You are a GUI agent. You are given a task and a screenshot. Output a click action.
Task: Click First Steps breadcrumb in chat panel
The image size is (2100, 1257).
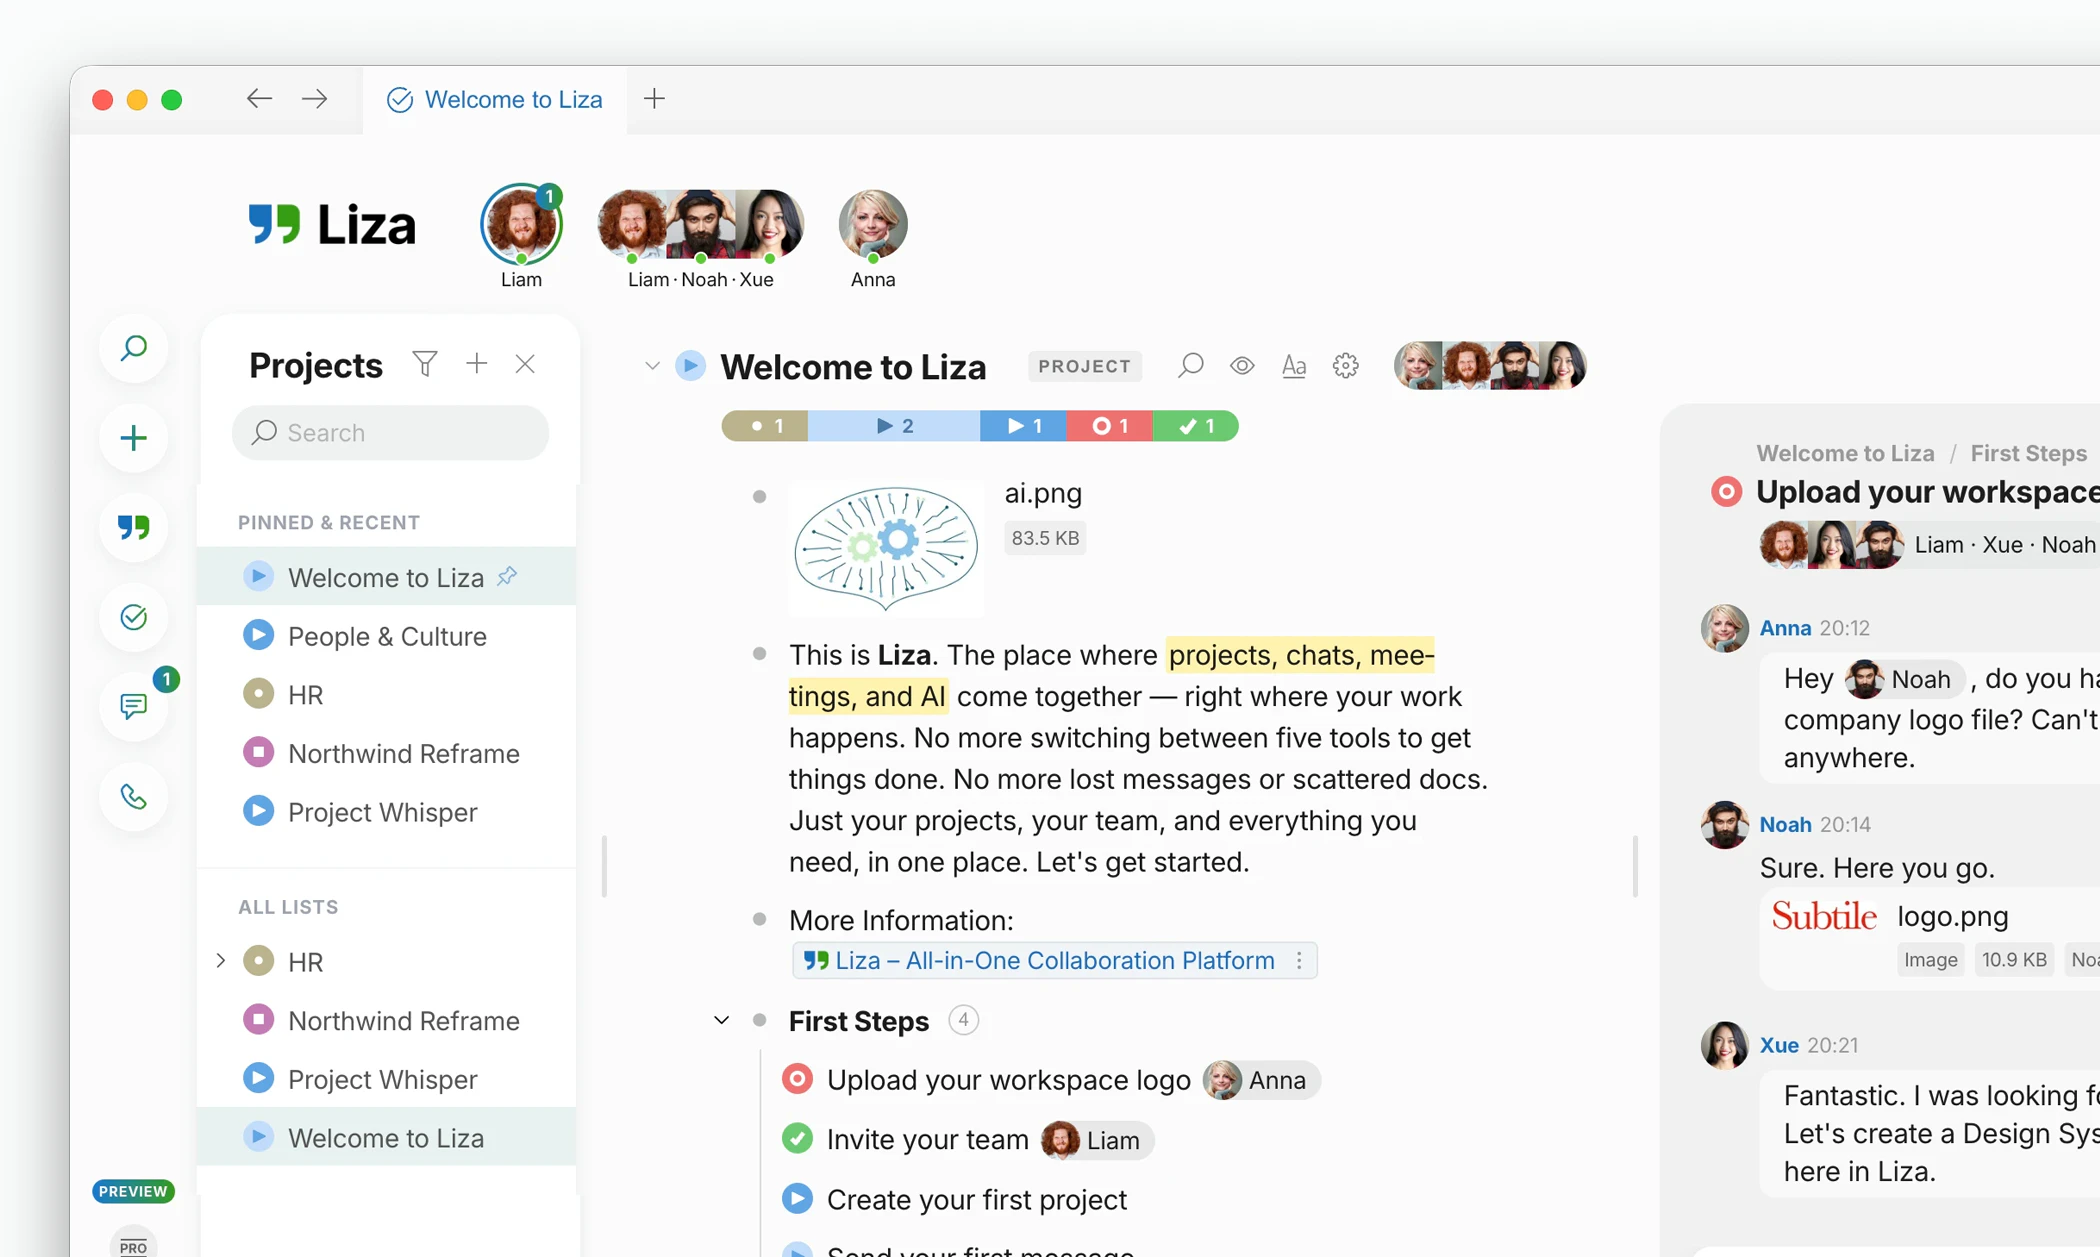coord(2028,453)
